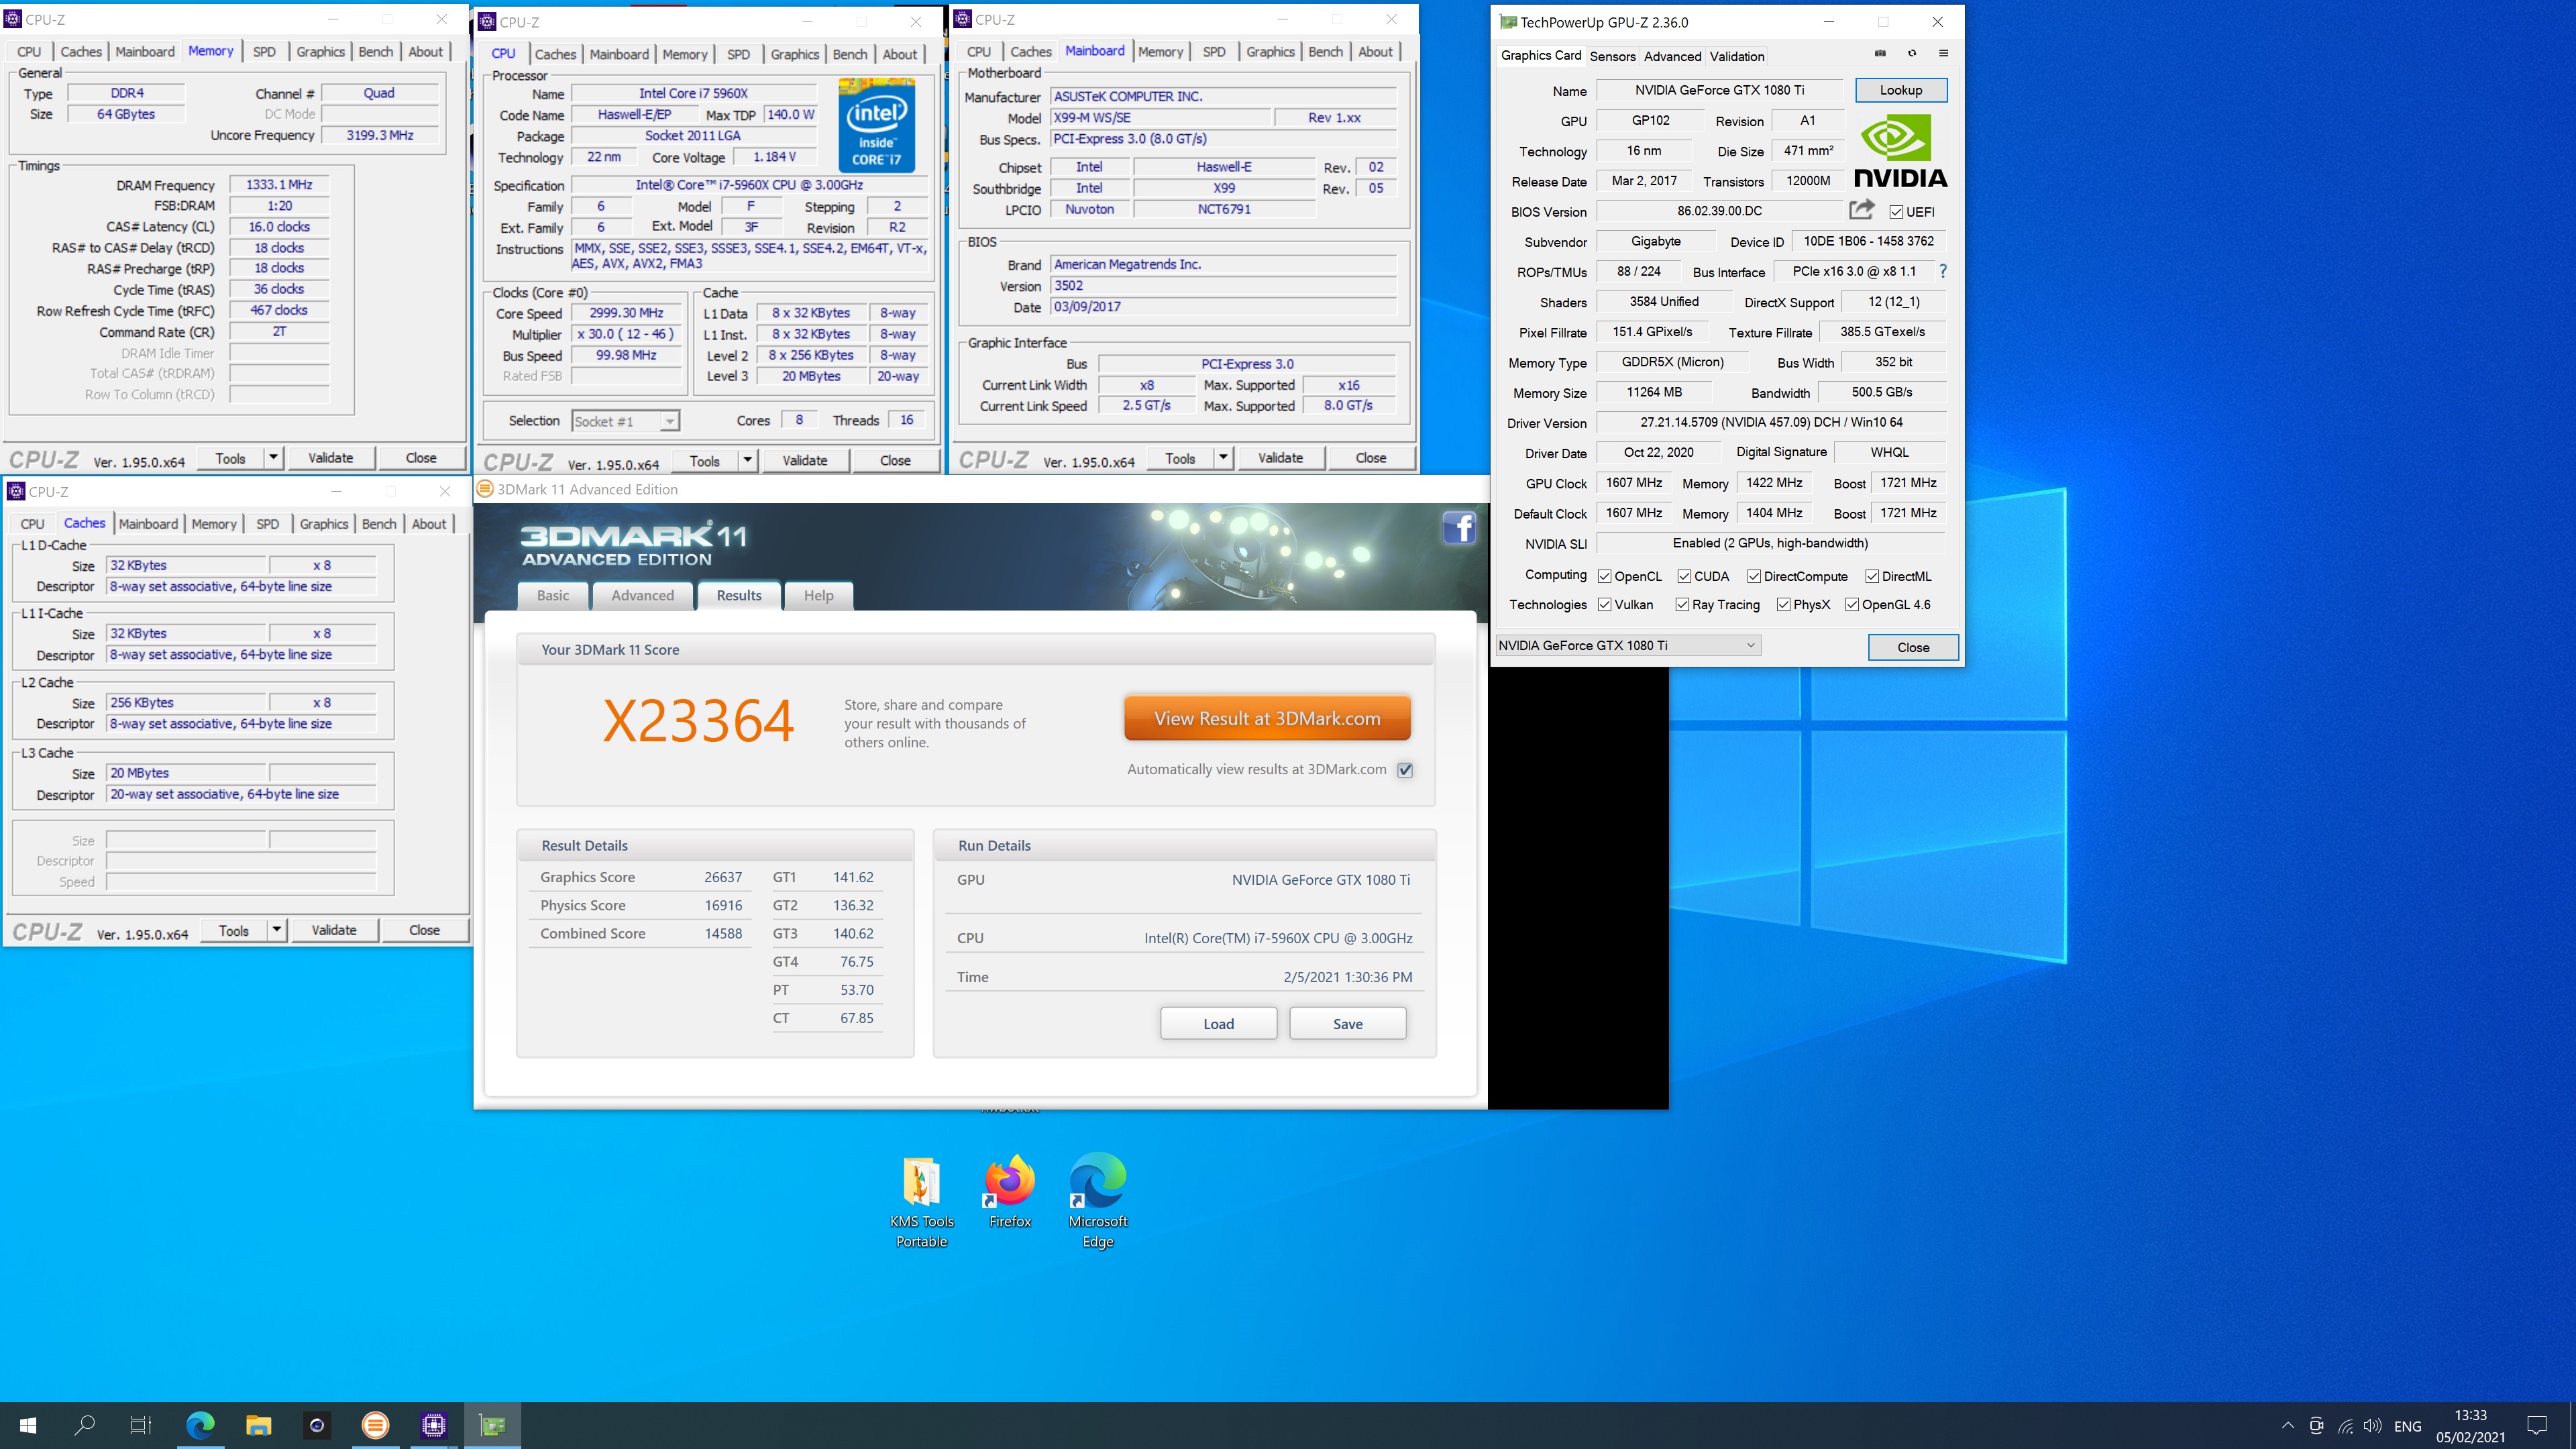Switch to the Basic tab in 3DMark 11

pyautogui.click(x=553, y=595)
